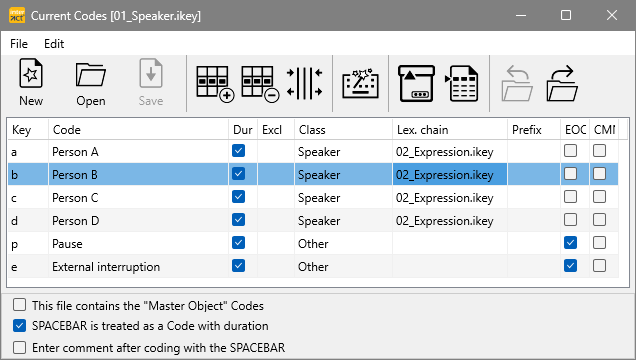Auto-fit column widths with arrows icon
The width and height of the screenshot is (636, 360).
(304, 84)
